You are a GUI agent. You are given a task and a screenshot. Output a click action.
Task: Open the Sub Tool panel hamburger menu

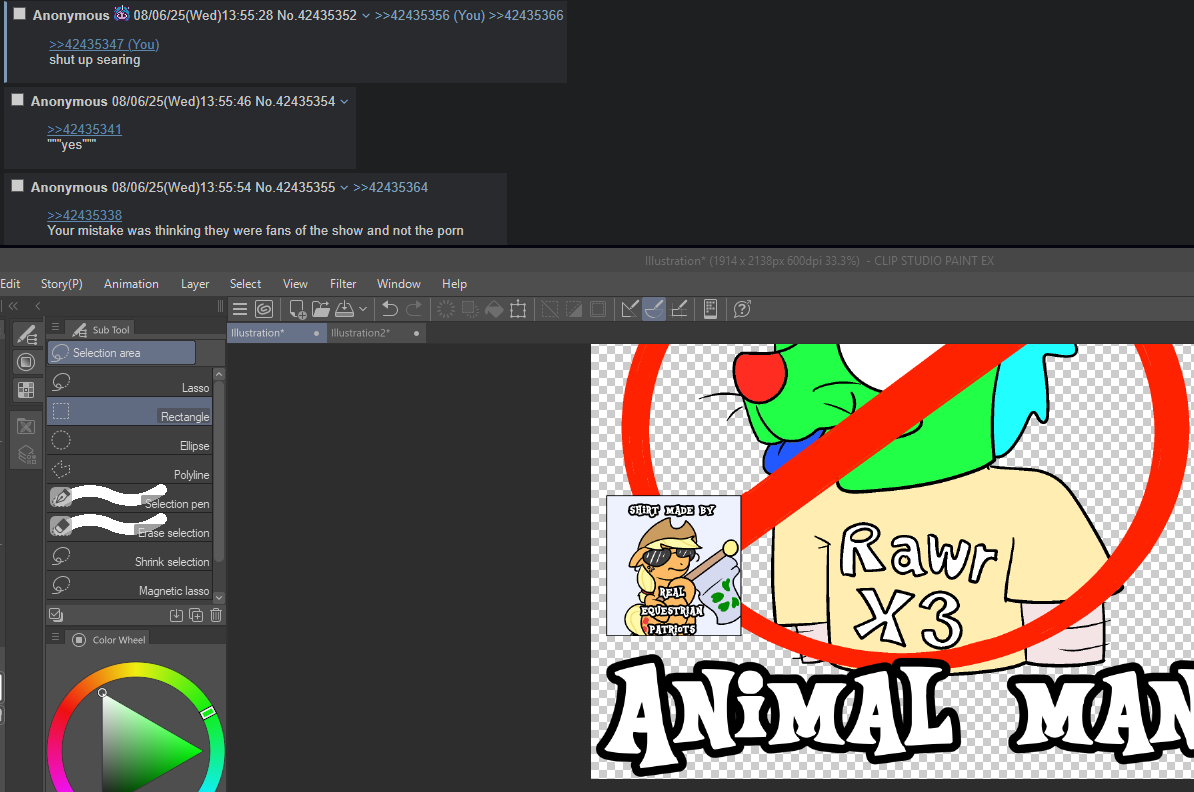55,327
